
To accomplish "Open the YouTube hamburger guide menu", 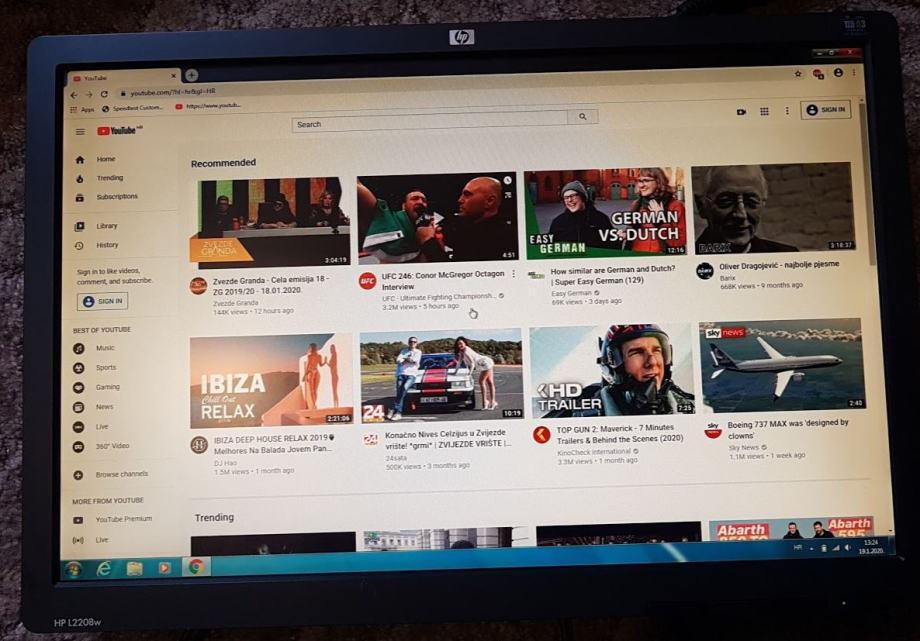I will click(x=80, y=131).
